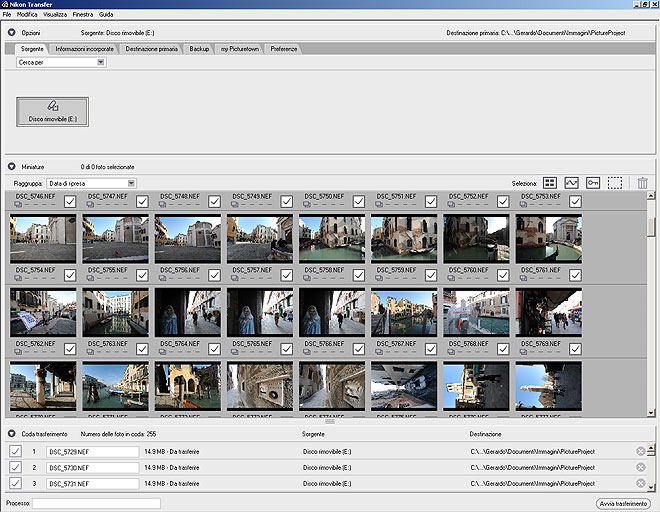Screen dimensions: 660x512
Task: Click the small icon under DSC_5758.NEF label
Action: [x=307, y=278]
